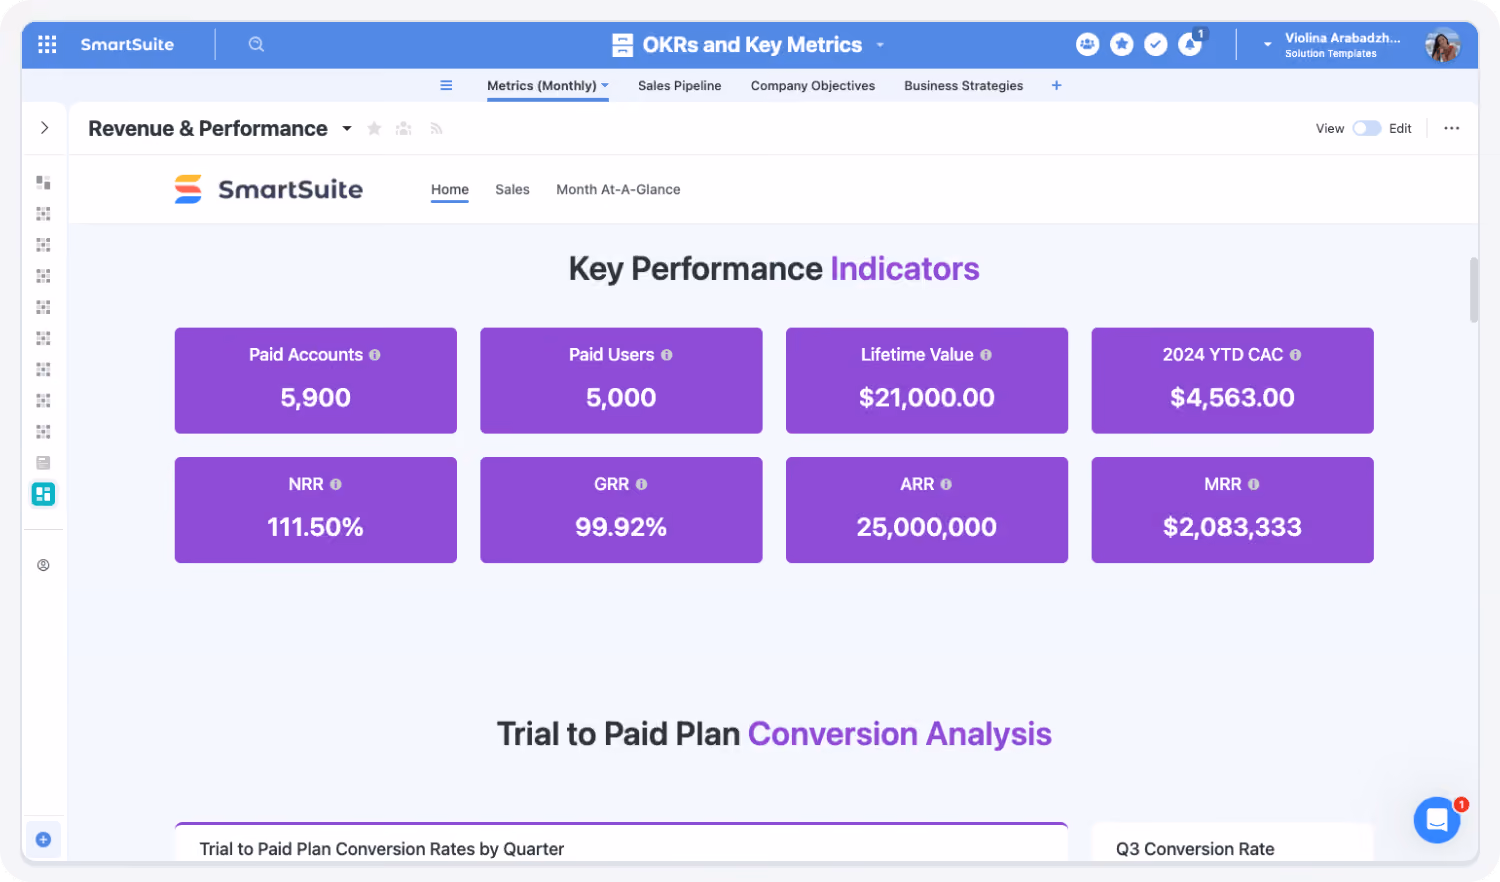This screenshot has height=882, width=1500.
Task: Click the View label next to toggle
Action: tap(1330, 128)
